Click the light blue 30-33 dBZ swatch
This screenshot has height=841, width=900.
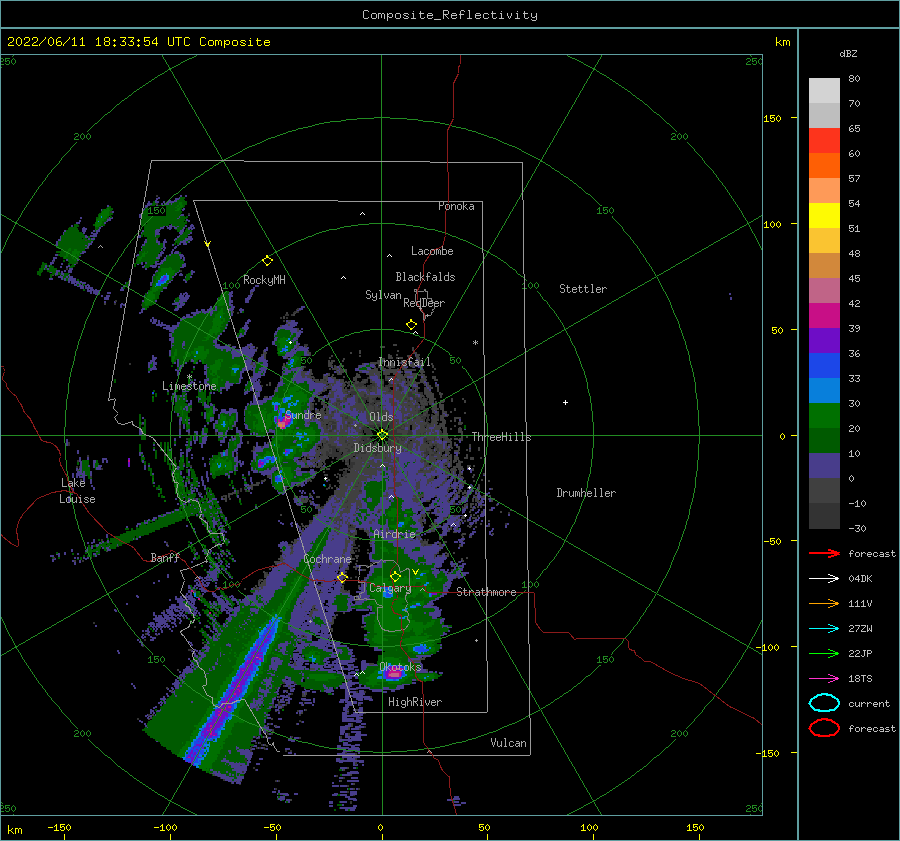tap(824, 390)
